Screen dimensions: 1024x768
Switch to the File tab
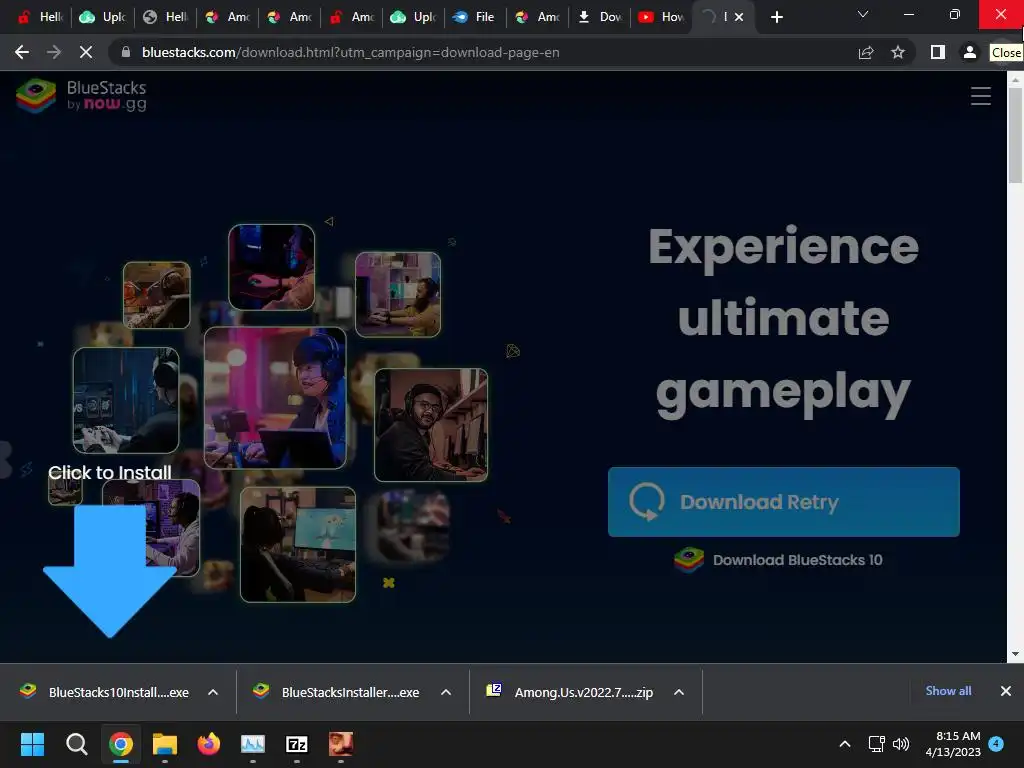[x=475, y=17]
